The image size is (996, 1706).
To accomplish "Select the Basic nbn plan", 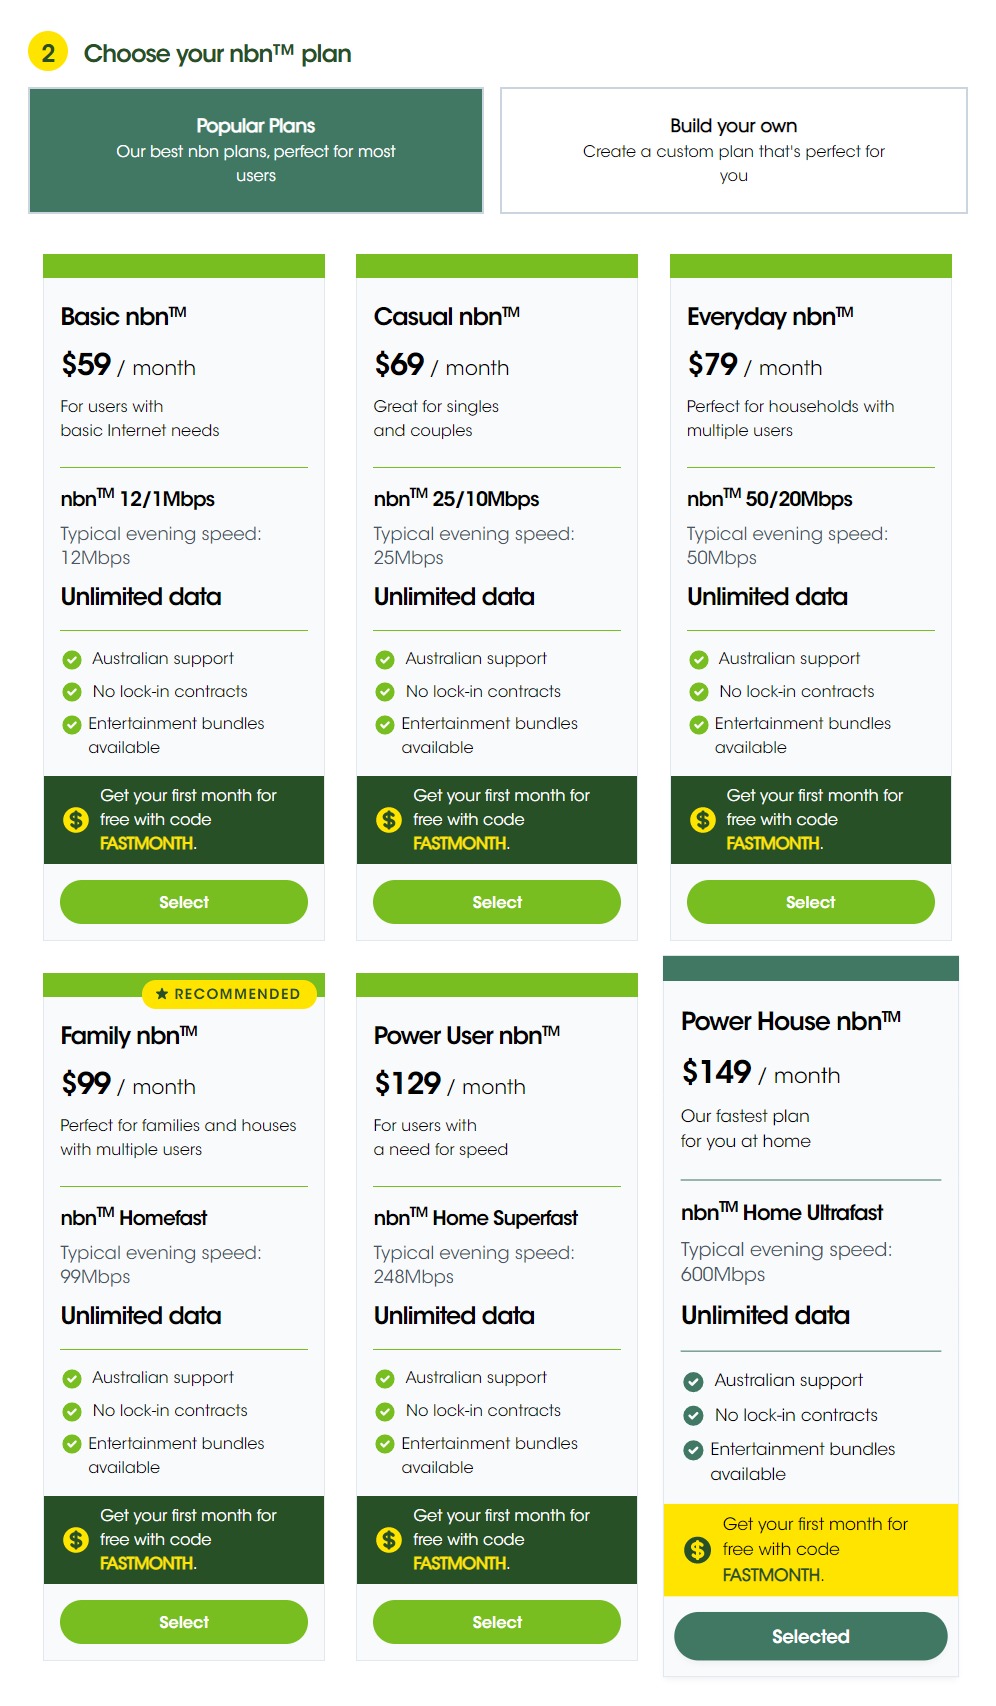I will (x=183, y=901).
